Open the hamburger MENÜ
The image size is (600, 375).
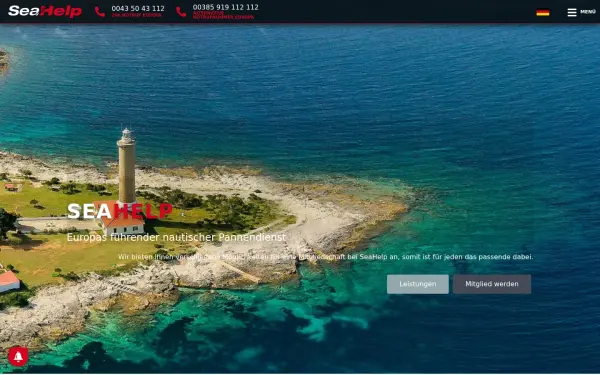[x=581, y=12]
